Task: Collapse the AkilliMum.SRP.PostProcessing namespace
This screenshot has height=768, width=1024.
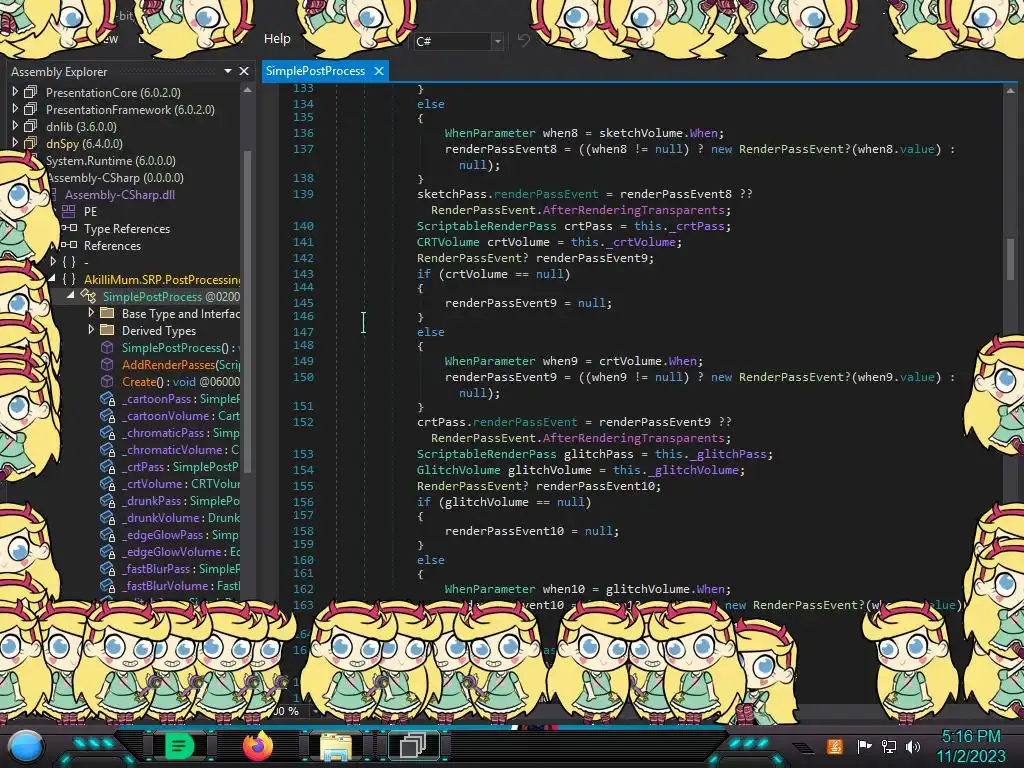Action: [52, 278]
